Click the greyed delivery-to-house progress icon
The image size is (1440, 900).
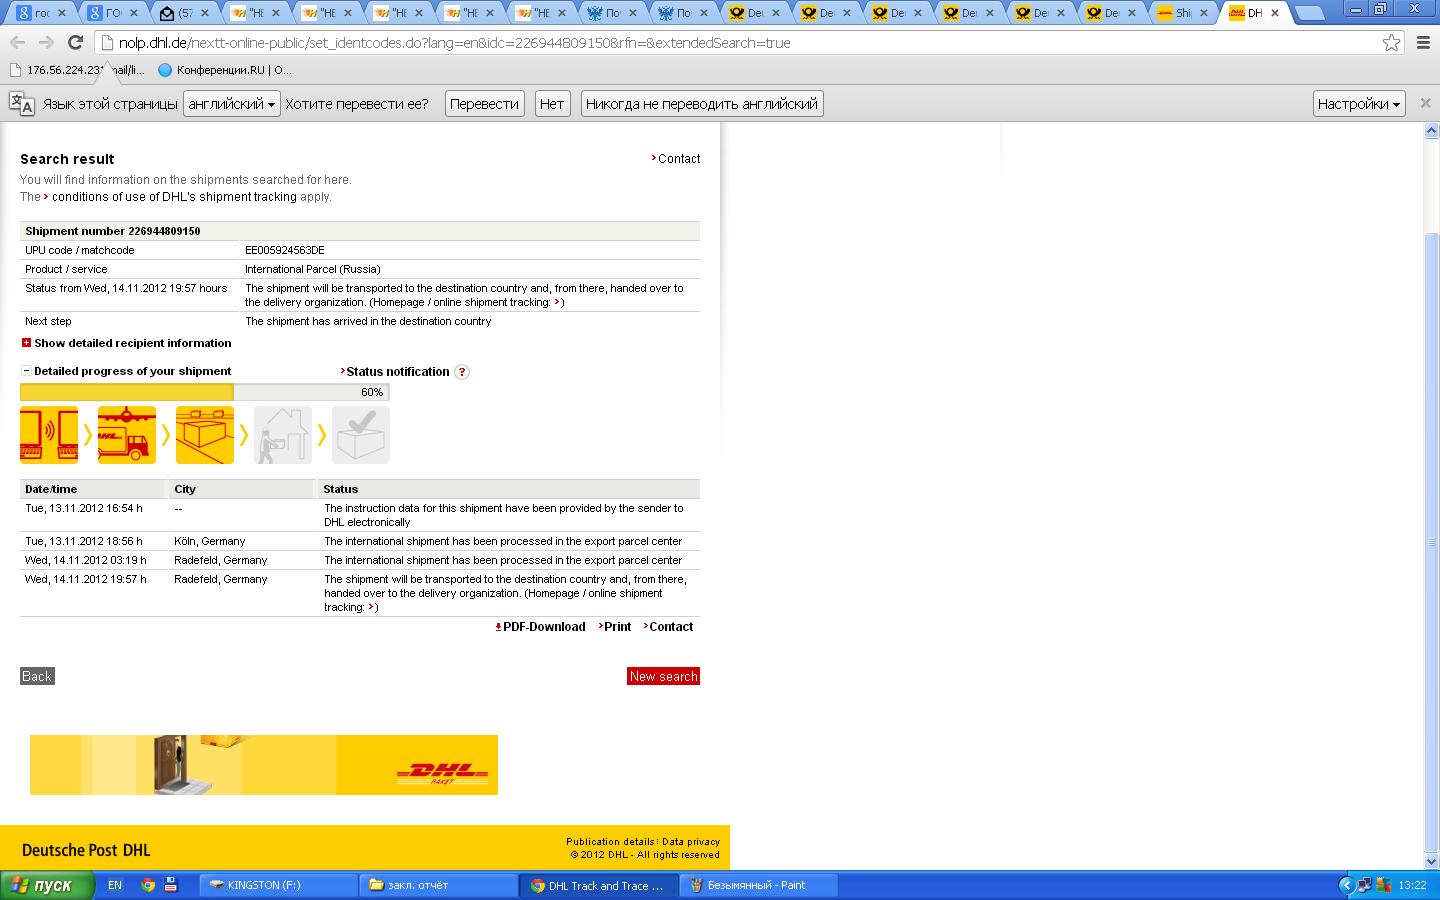[x=283, y=435]
